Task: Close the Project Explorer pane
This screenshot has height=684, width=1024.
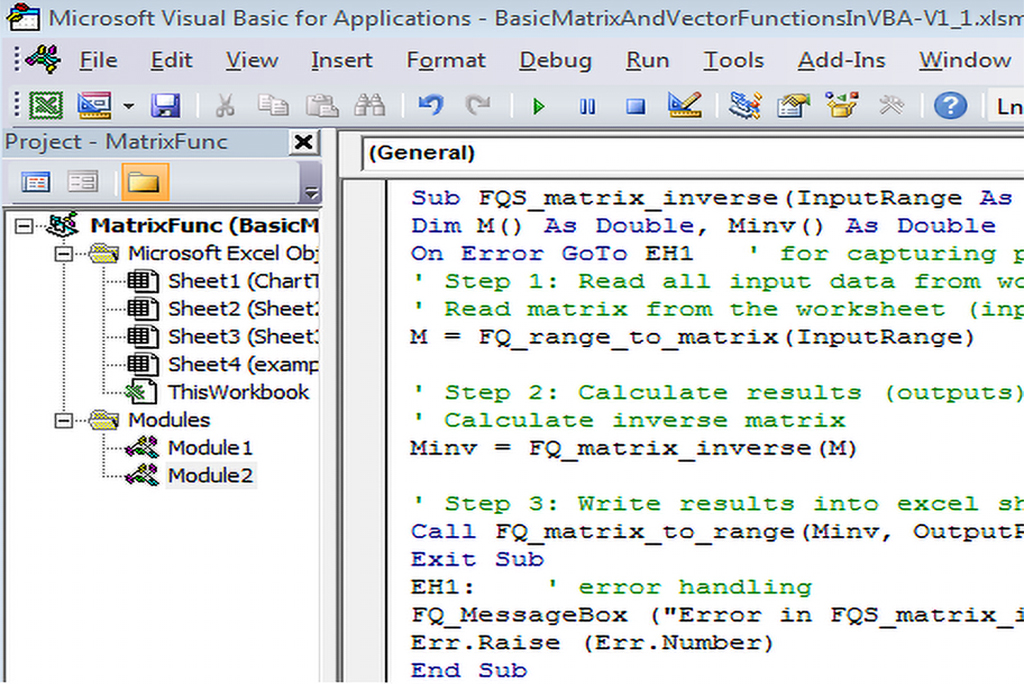Action: (303, 142)
